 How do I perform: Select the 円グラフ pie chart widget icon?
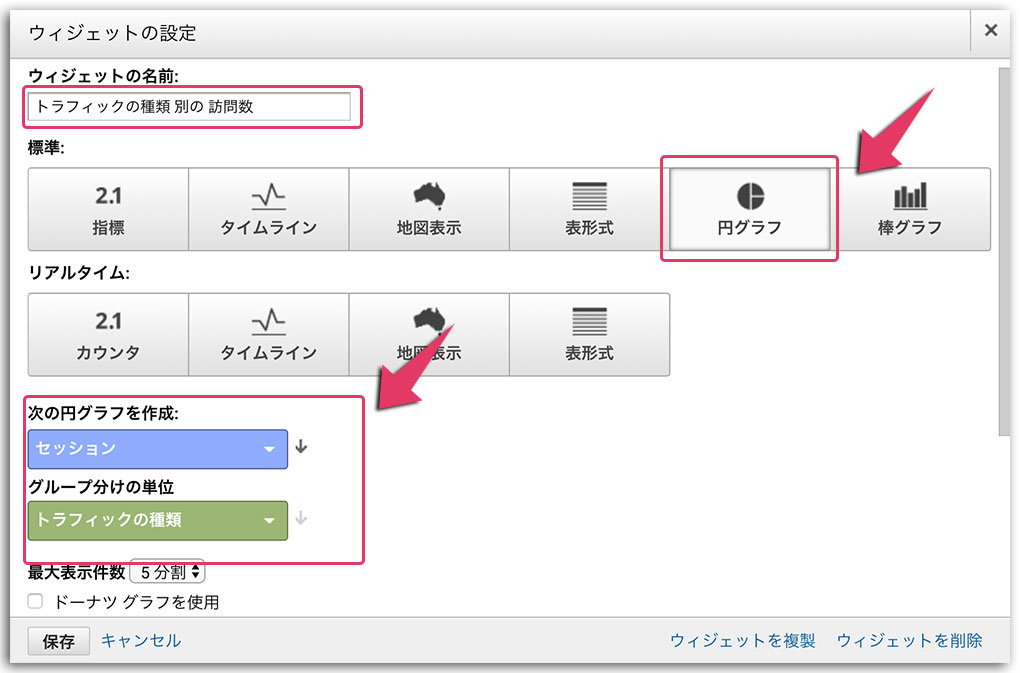point(749,208)
